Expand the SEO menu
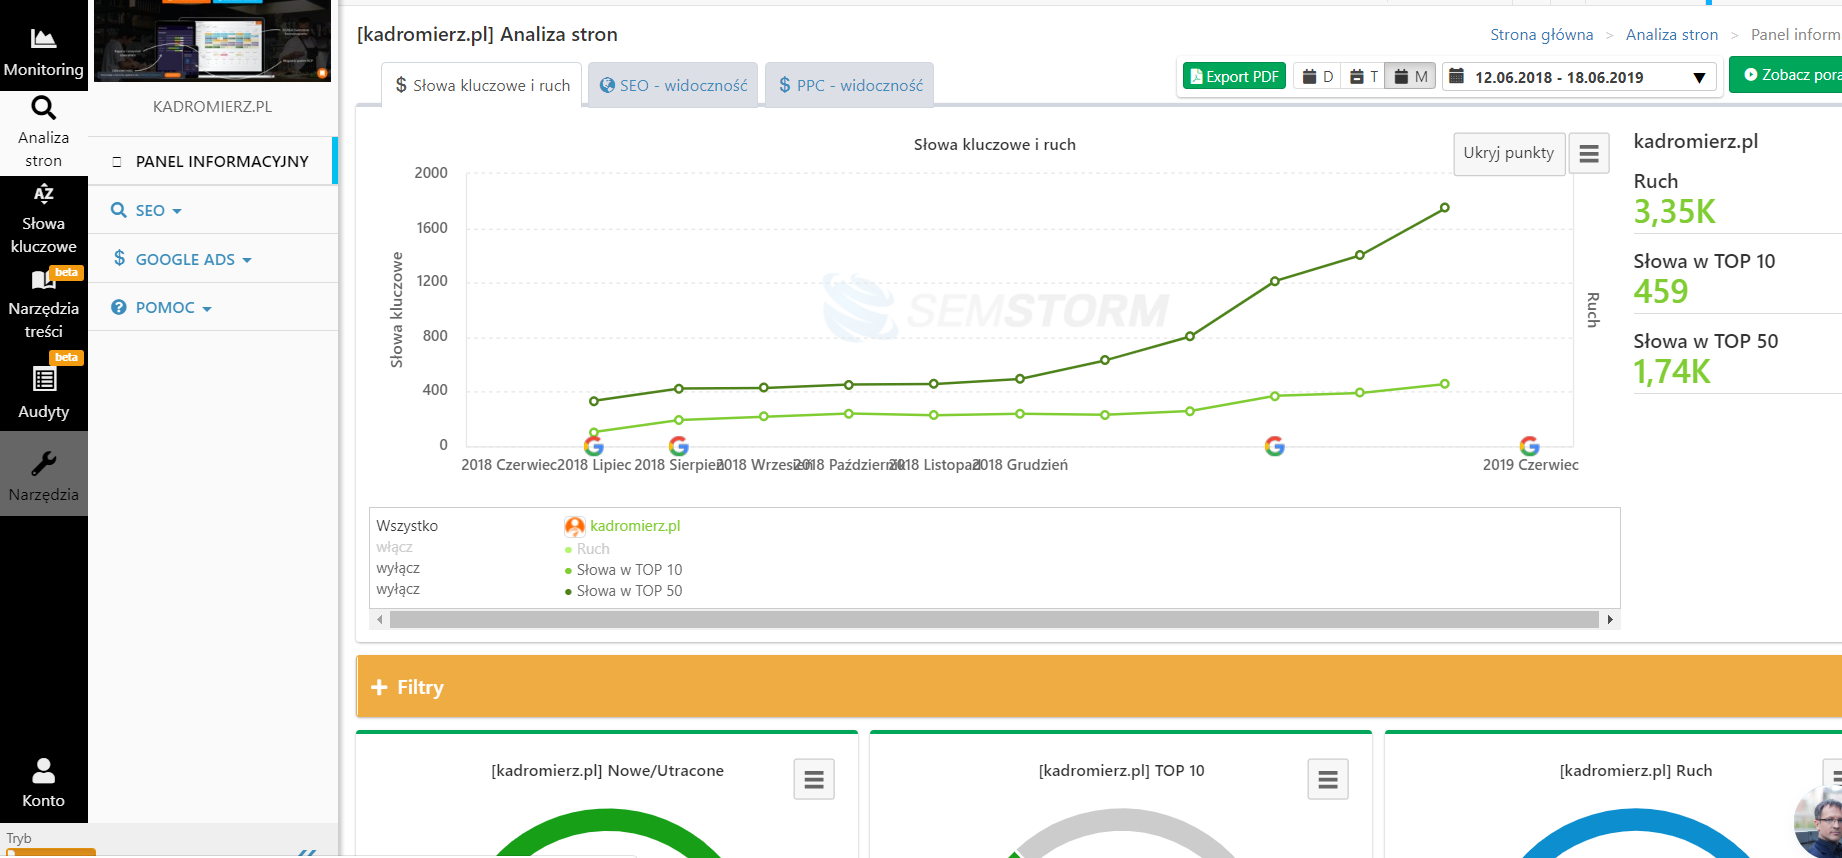 pos(146,210)
